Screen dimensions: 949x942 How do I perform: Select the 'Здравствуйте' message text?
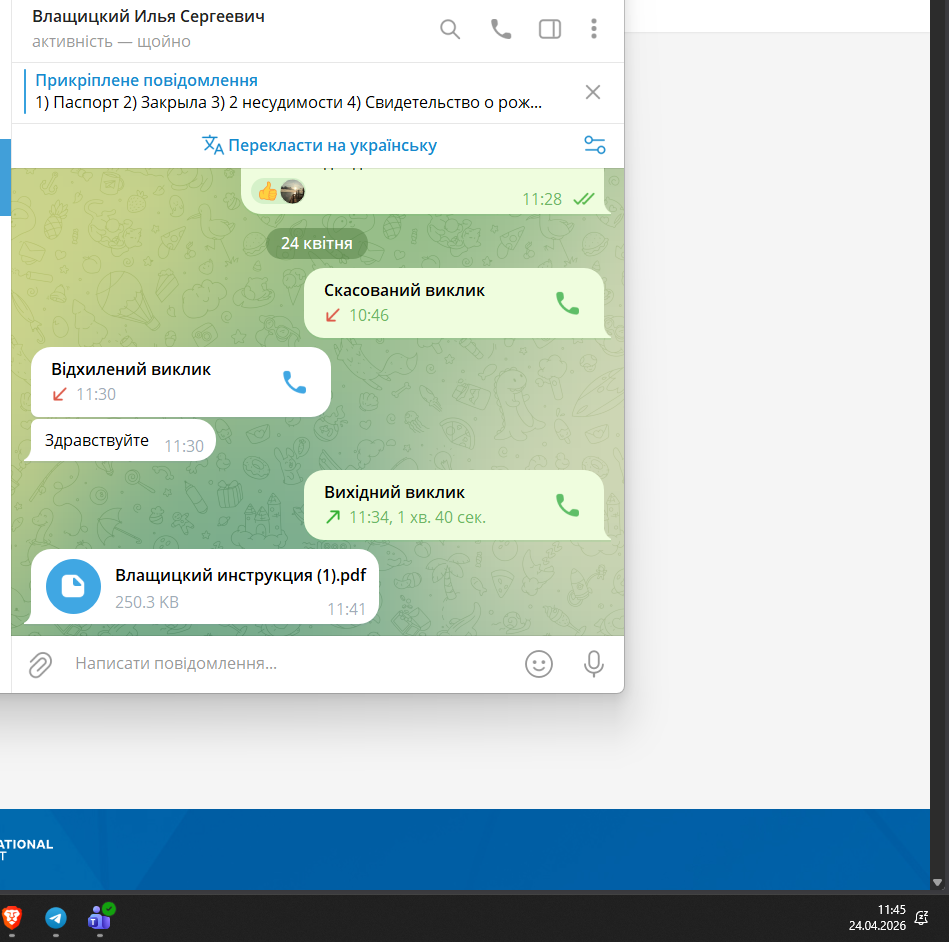point(97,440)
